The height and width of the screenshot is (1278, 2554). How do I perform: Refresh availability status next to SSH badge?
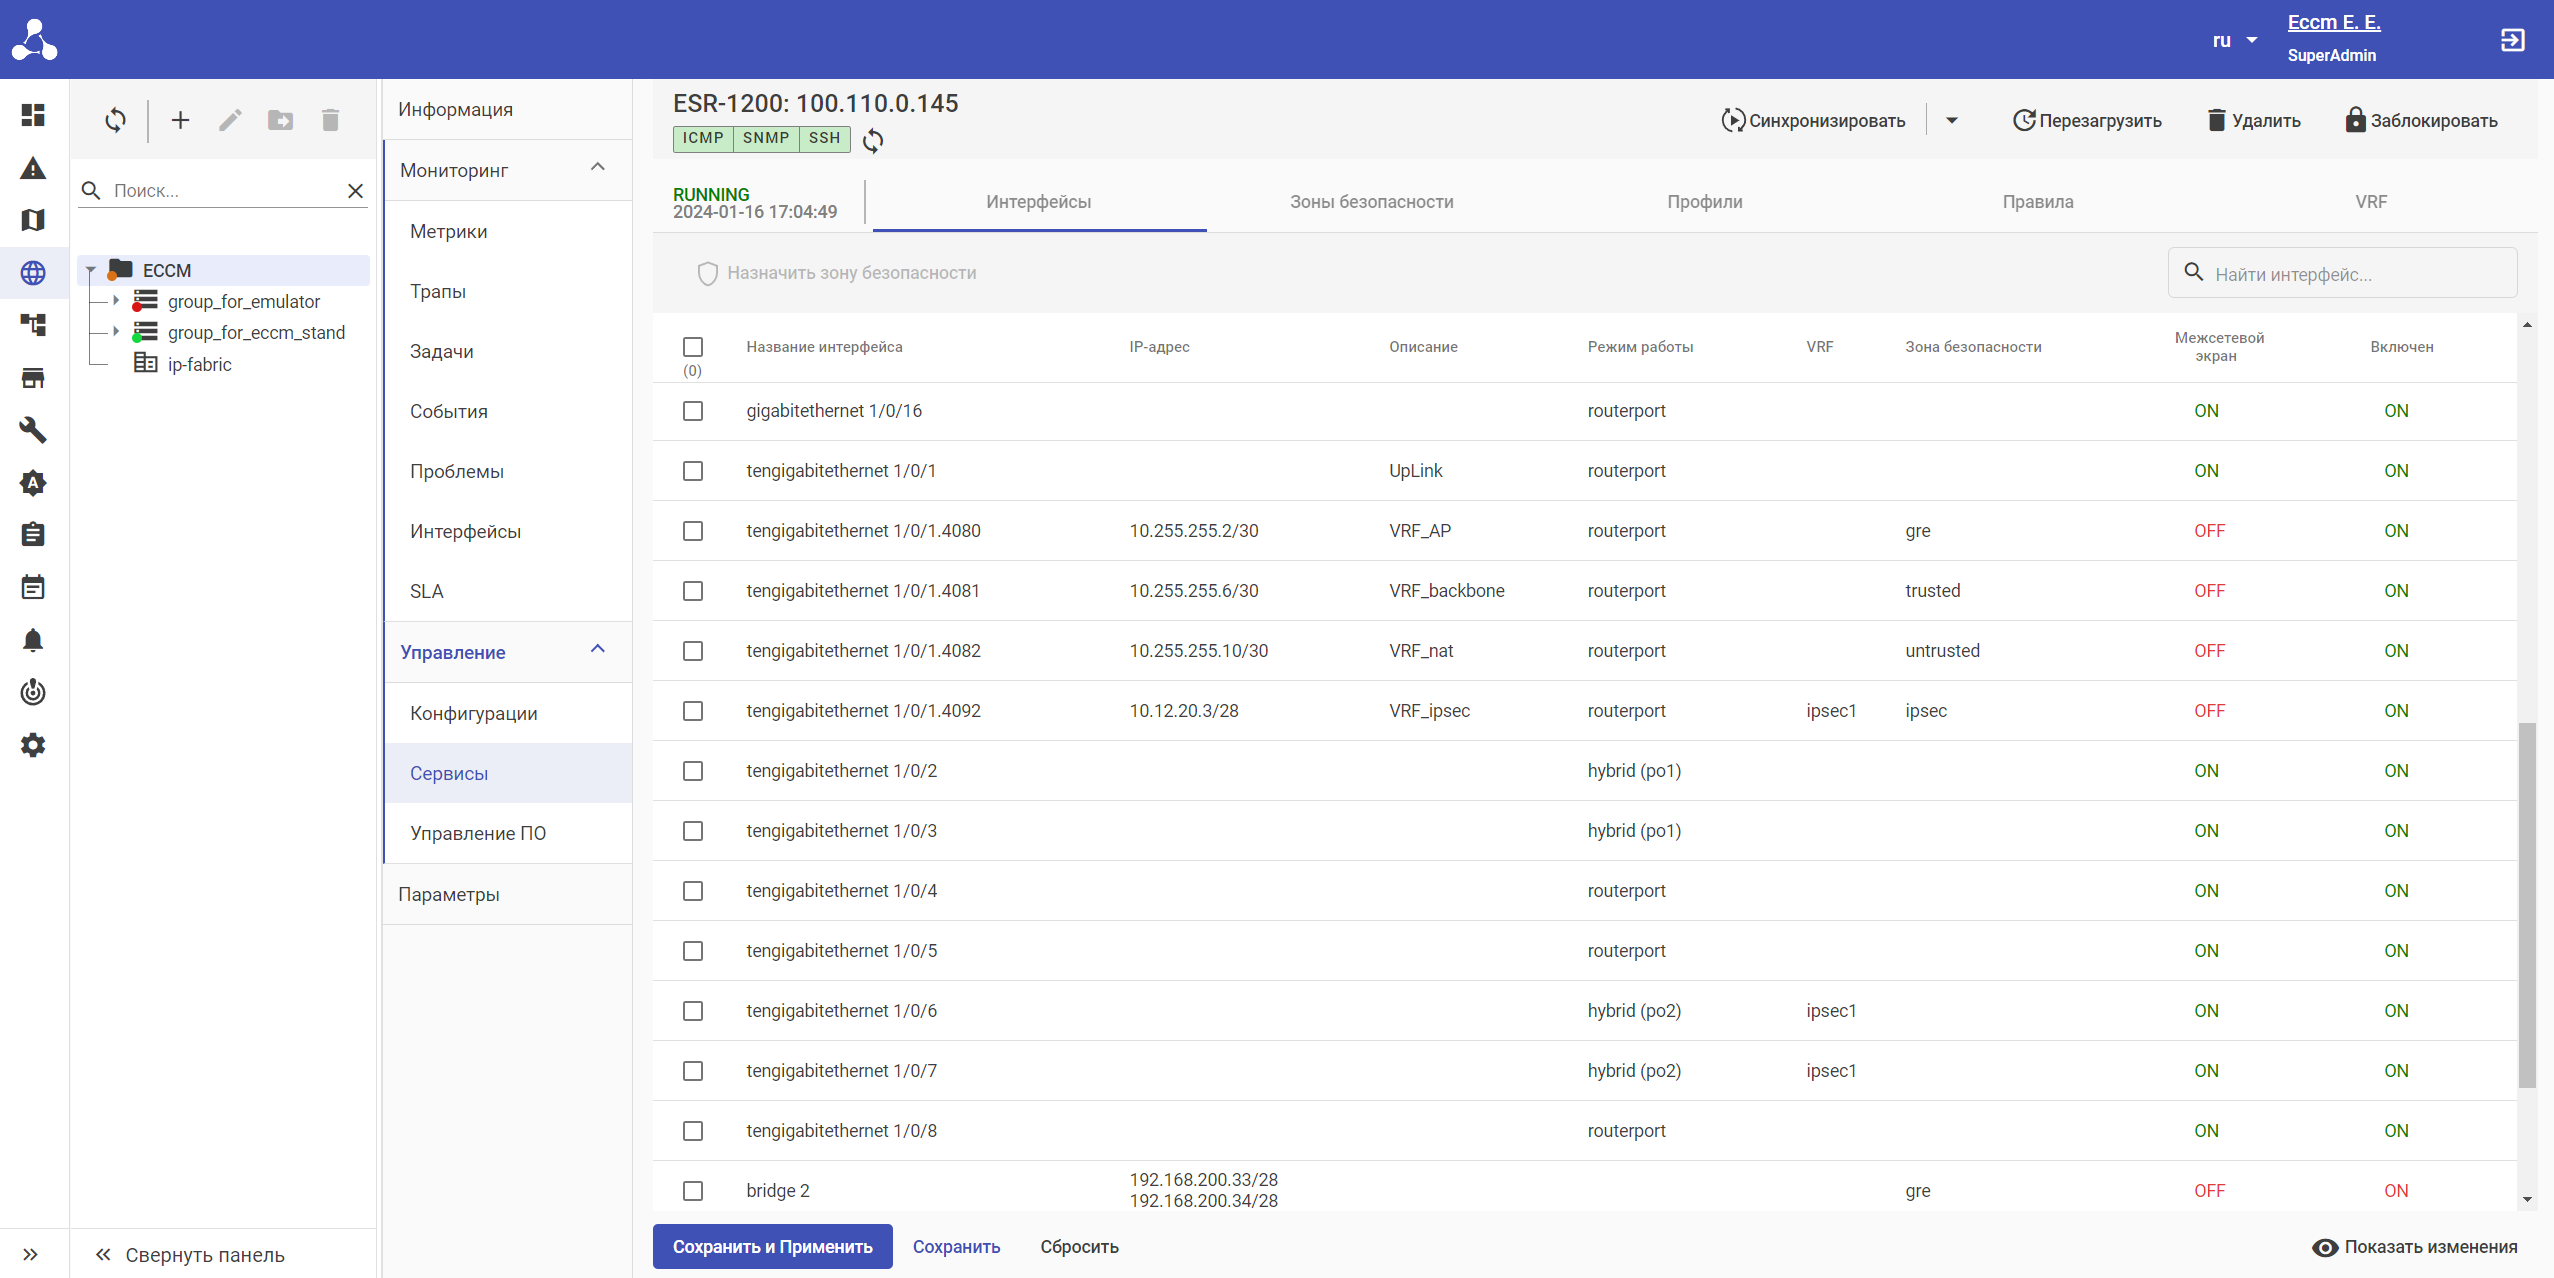(873, 140)
